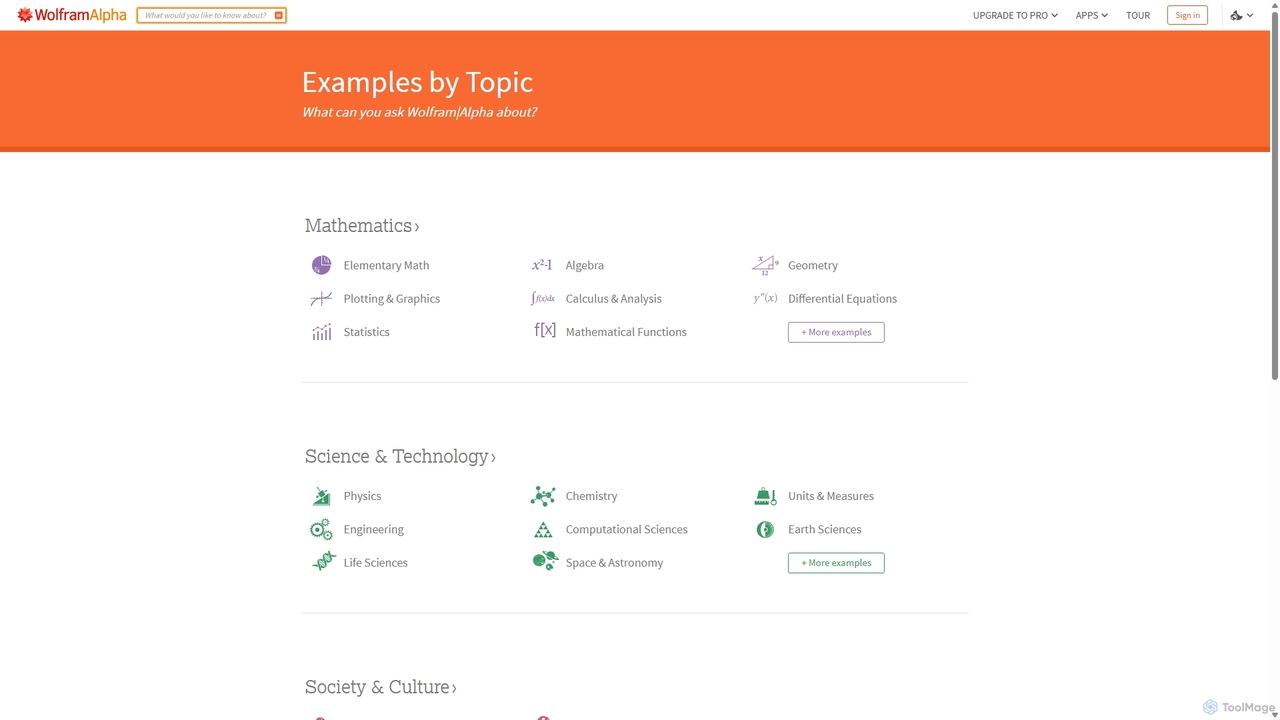The image size is (1280, 720).
Task: Click the Computational Sciences pyramid icon
Action: tap(543, 529)
